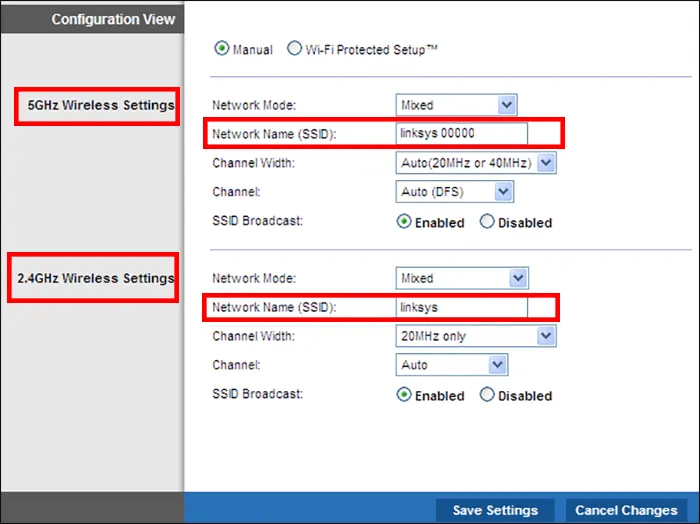Open the 5GHz Network Mode dropdown

tap(456, 105)
